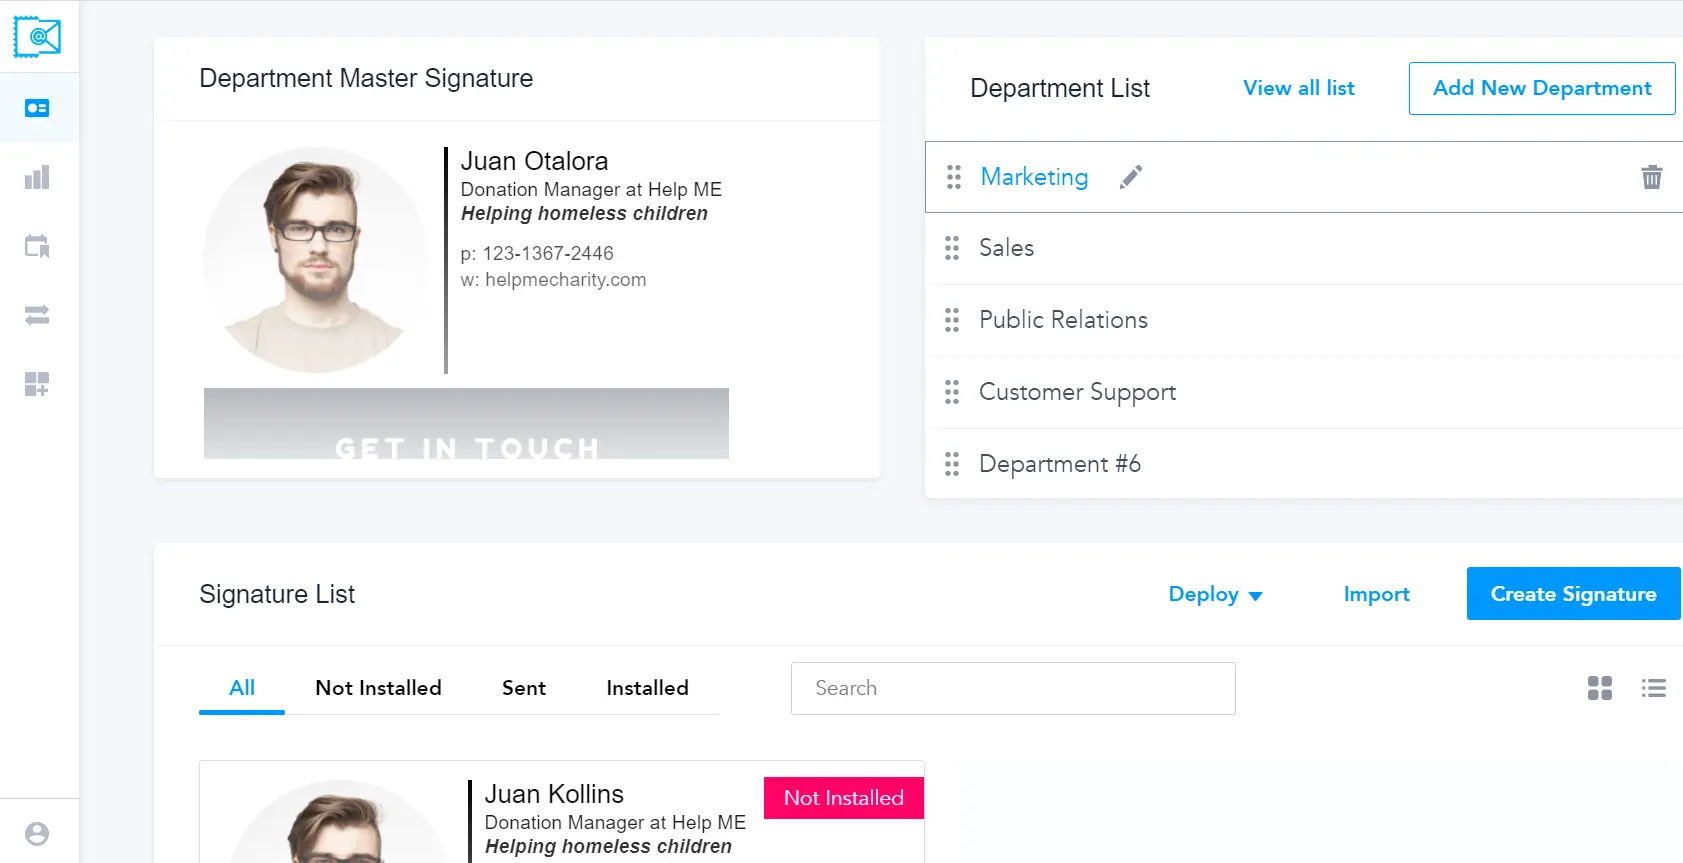Click the Create Signature button
This screenshot has width=1683, height=863.
click(x=1573, y=594)
